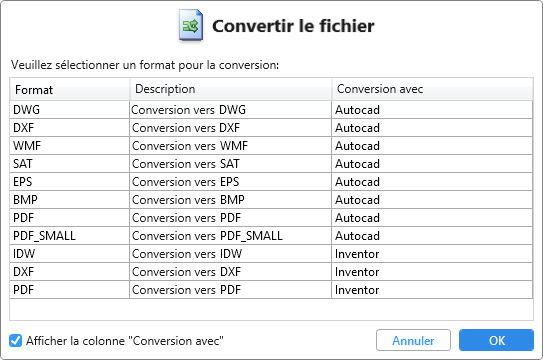The width and height of the screenshot is (543, 360).
Task: Sort by the Description column header
Action: pos(231,90)
